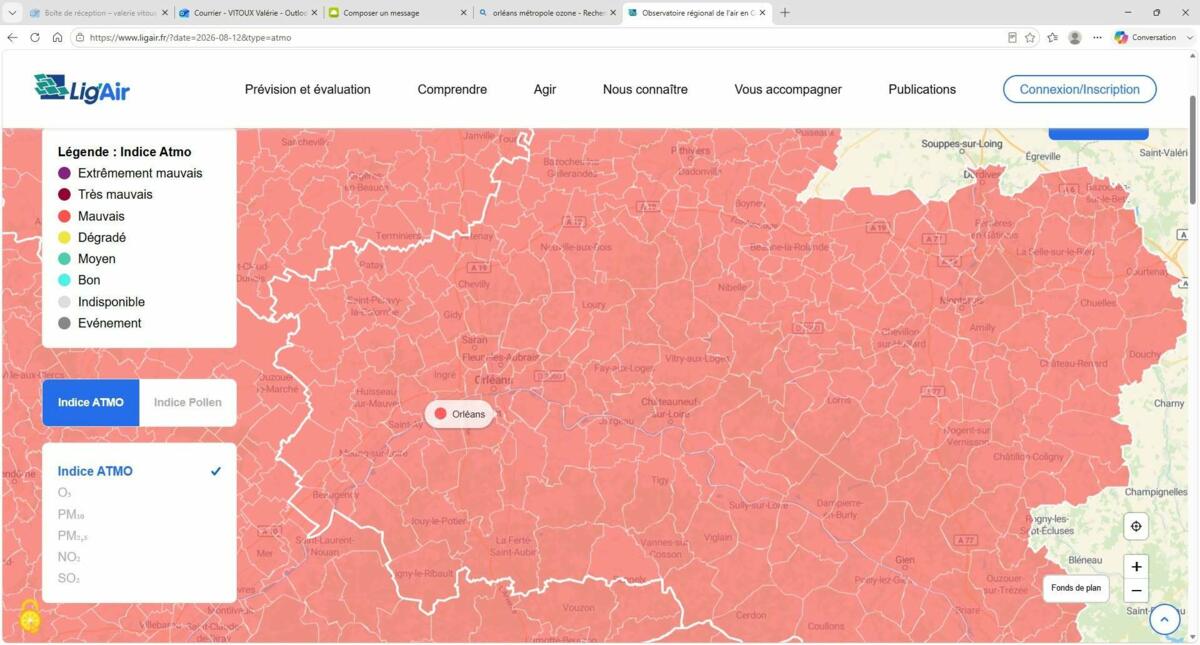Image resolution: width=1200 pixels, height=645 pixels.
Task: Open the yellow cookie settings icon
Action: pyautogui.click(x=30, y=617)
